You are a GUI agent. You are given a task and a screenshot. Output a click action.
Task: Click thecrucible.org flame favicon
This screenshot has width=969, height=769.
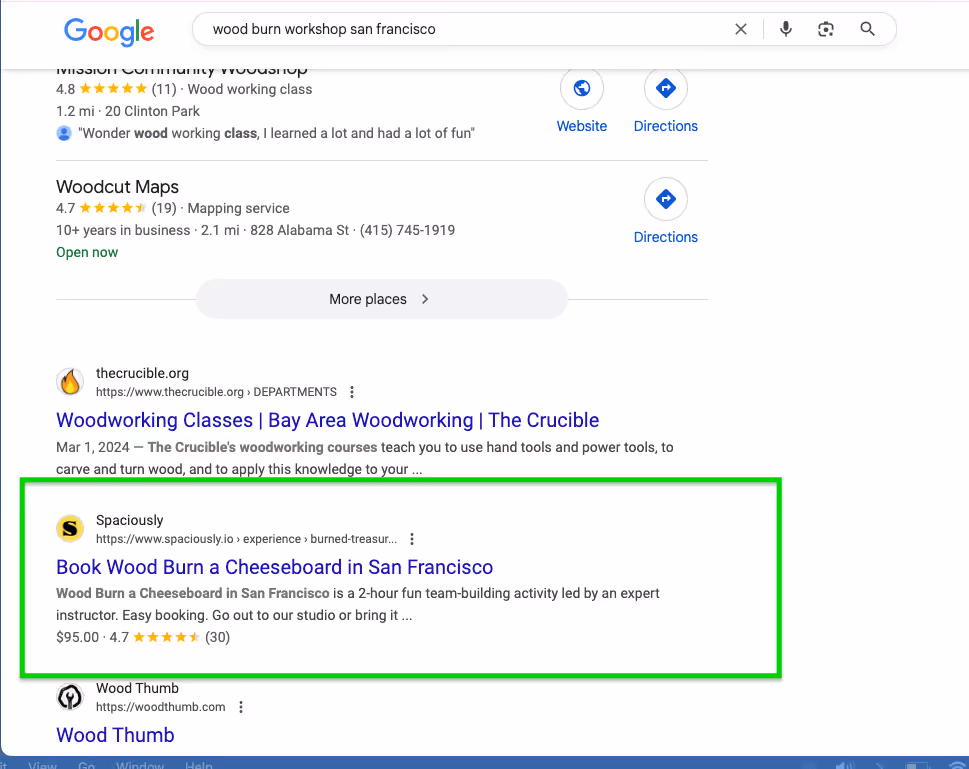pyautogui.click(x=70, y=381)
